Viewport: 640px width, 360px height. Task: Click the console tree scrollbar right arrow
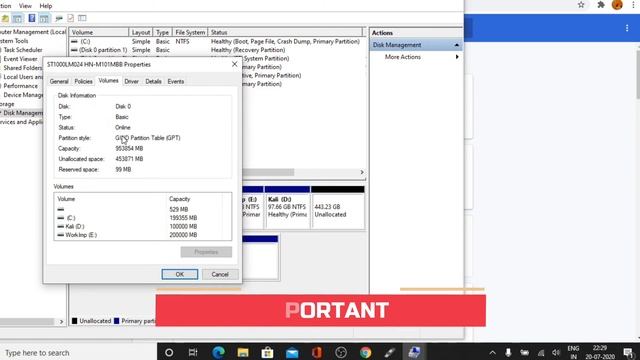point(61,322)
